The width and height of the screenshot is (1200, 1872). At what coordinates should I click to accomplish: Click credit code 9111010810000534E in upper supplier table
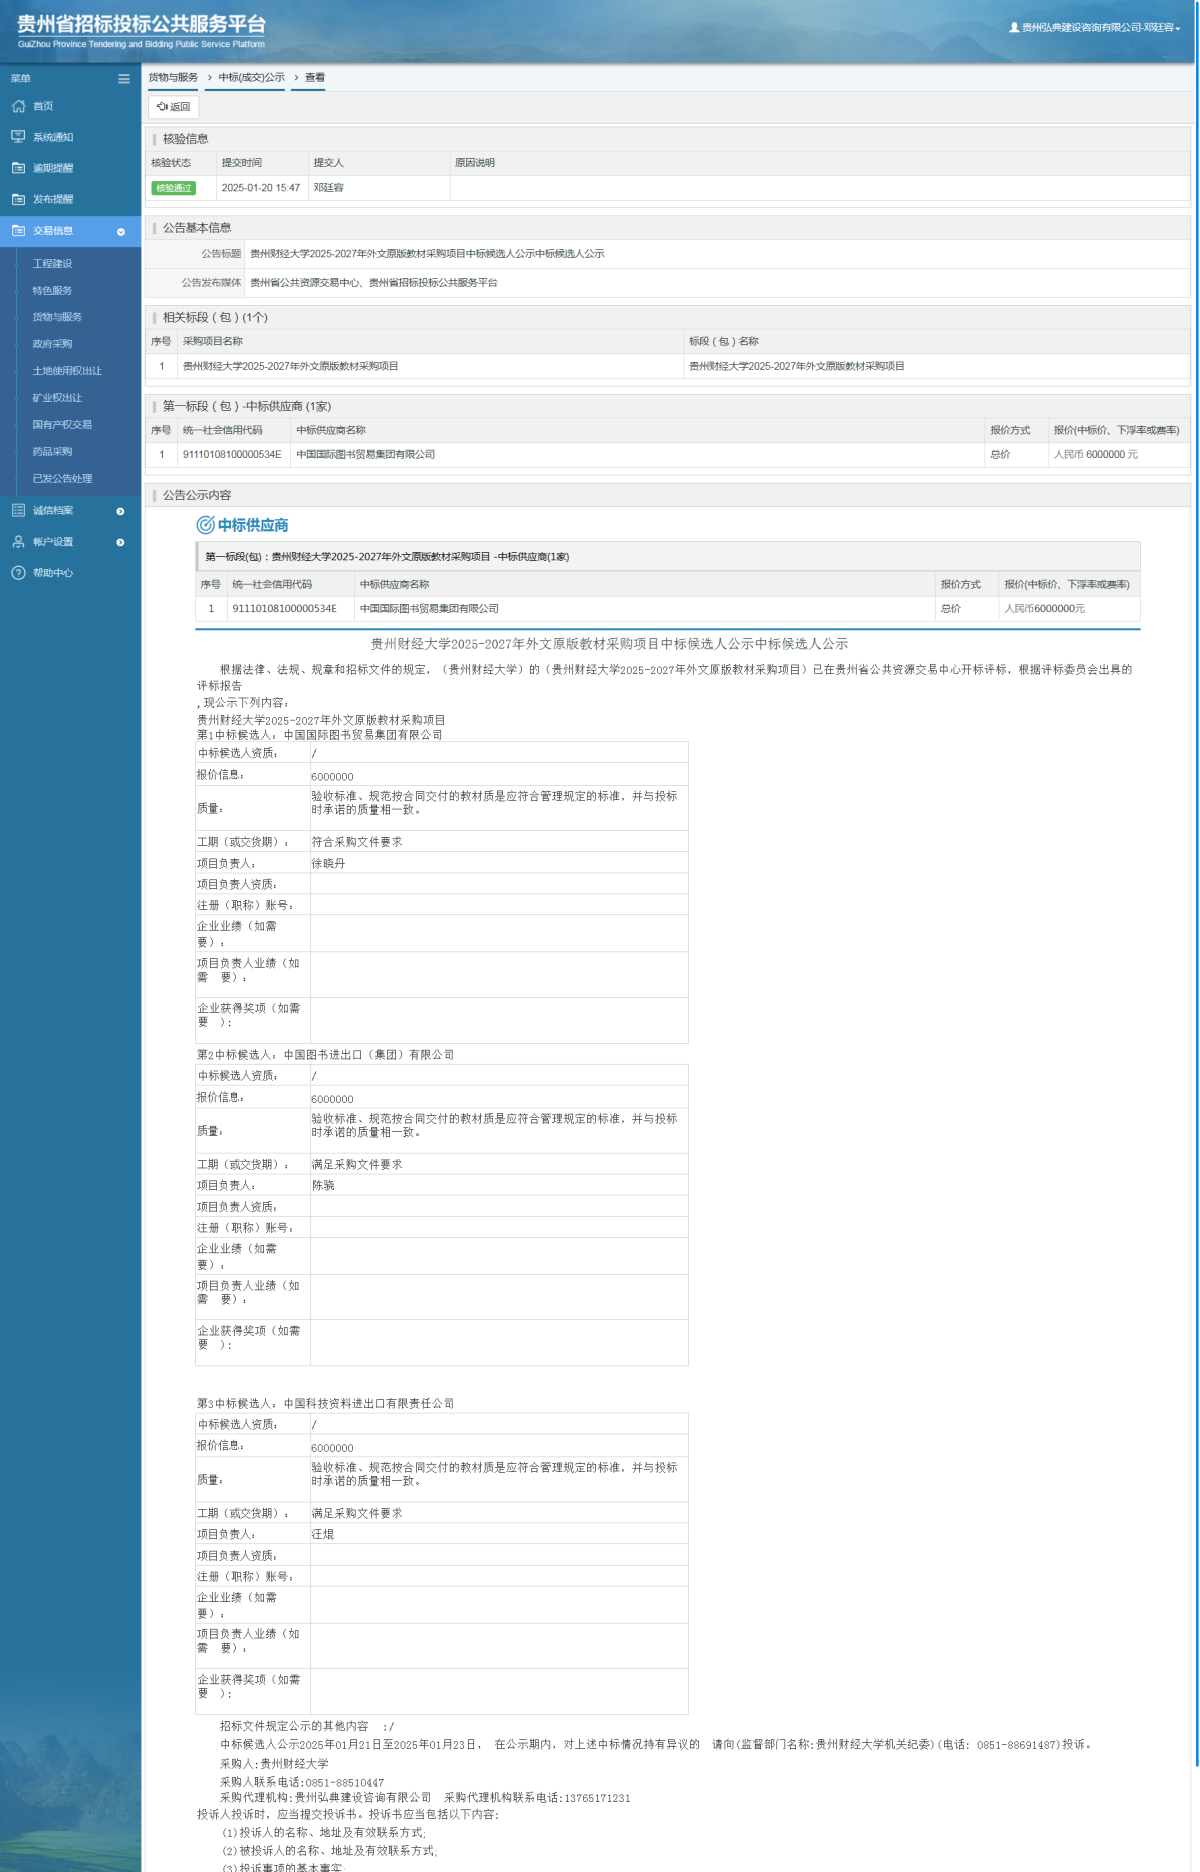click(x=232, y=455)
